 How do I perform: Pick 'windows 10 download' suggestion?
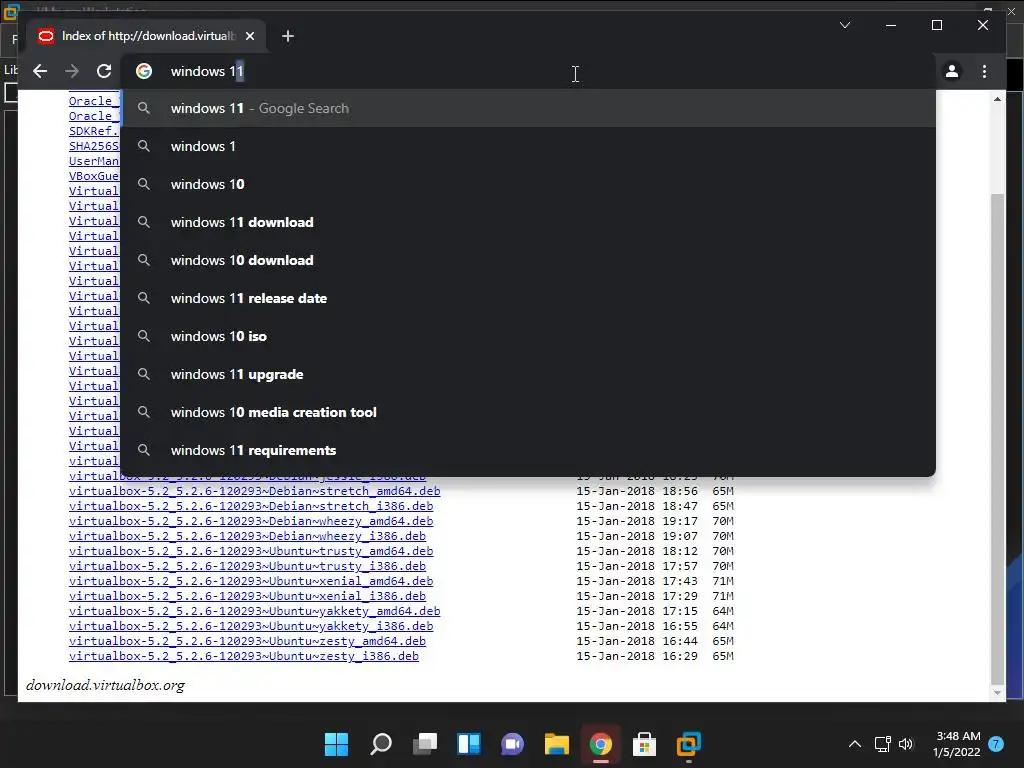click(x=528, y=260)
